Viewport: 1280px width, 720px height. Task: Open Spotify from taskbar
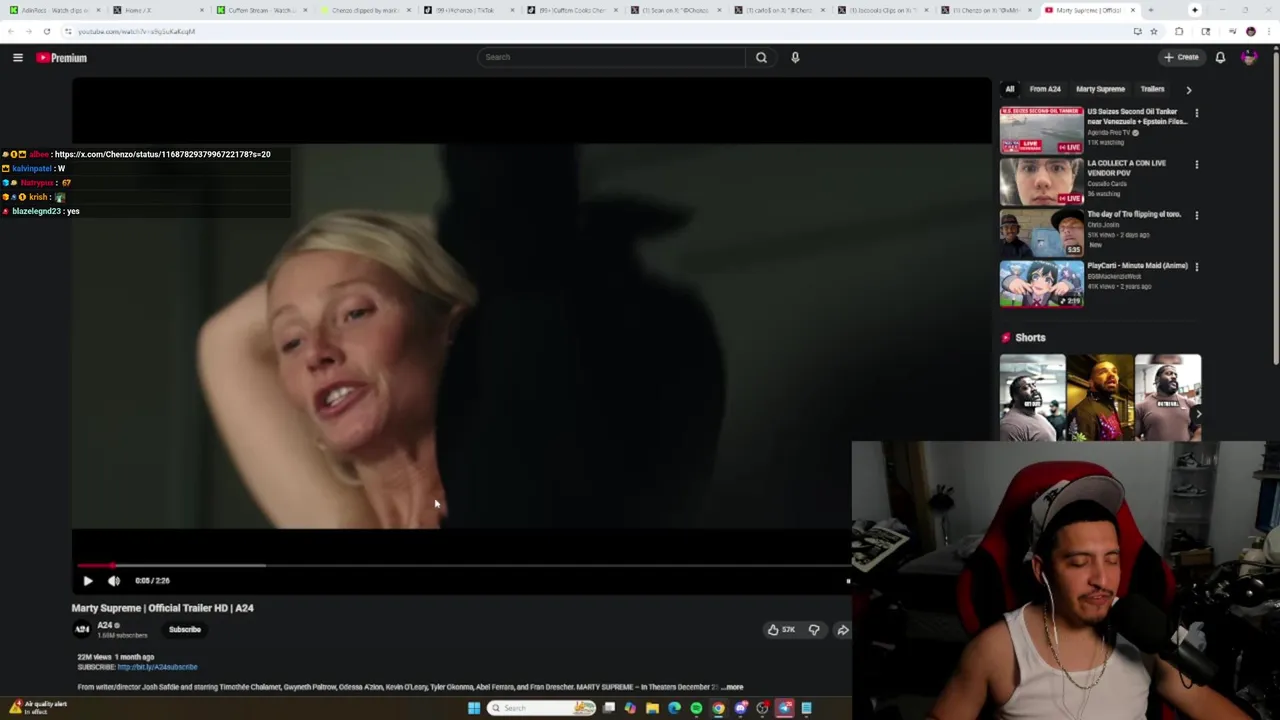[696, 708]
